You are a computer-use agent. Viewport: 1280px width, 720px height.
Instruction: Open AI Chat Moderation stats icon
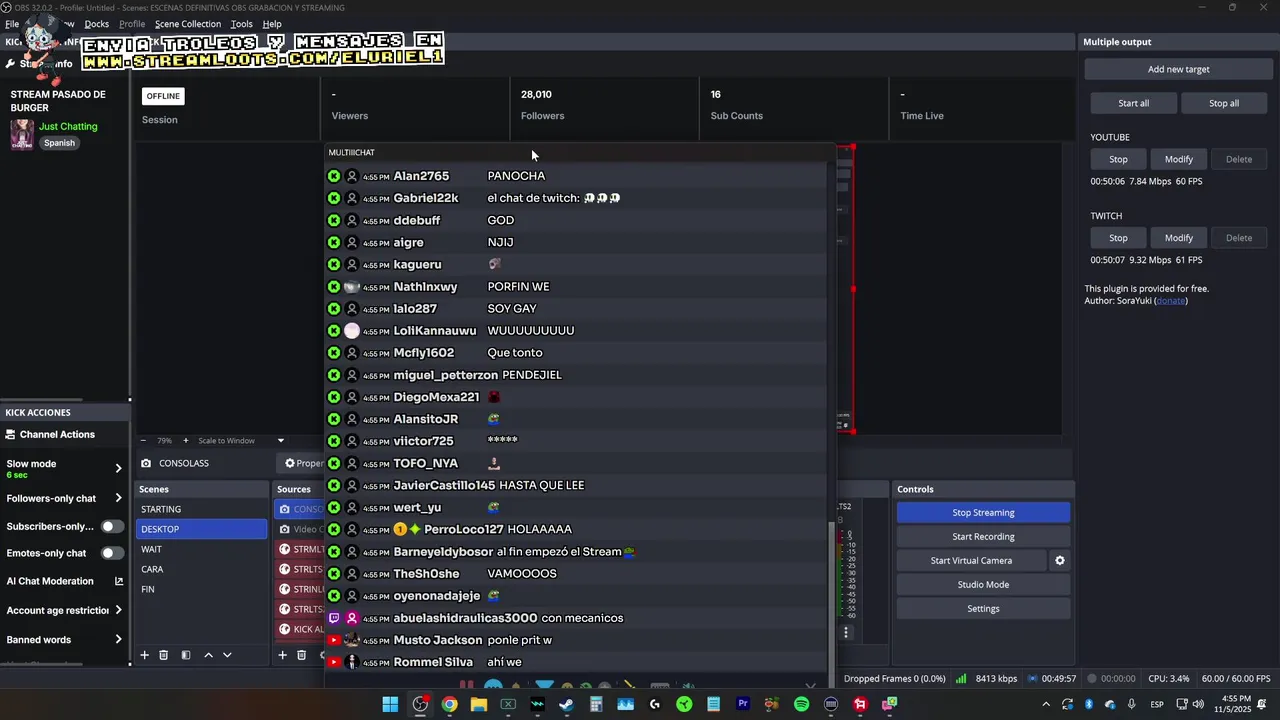tap(119, 581)
